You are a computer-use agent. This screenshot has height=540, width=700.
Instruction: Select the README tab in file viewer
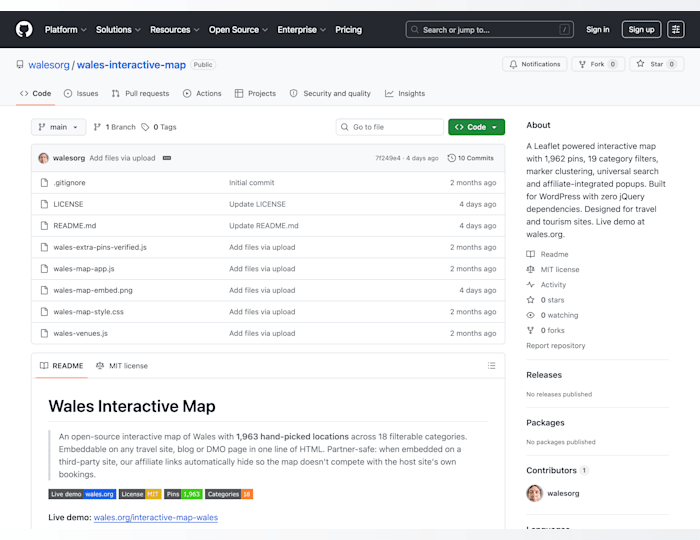(62, 366)
